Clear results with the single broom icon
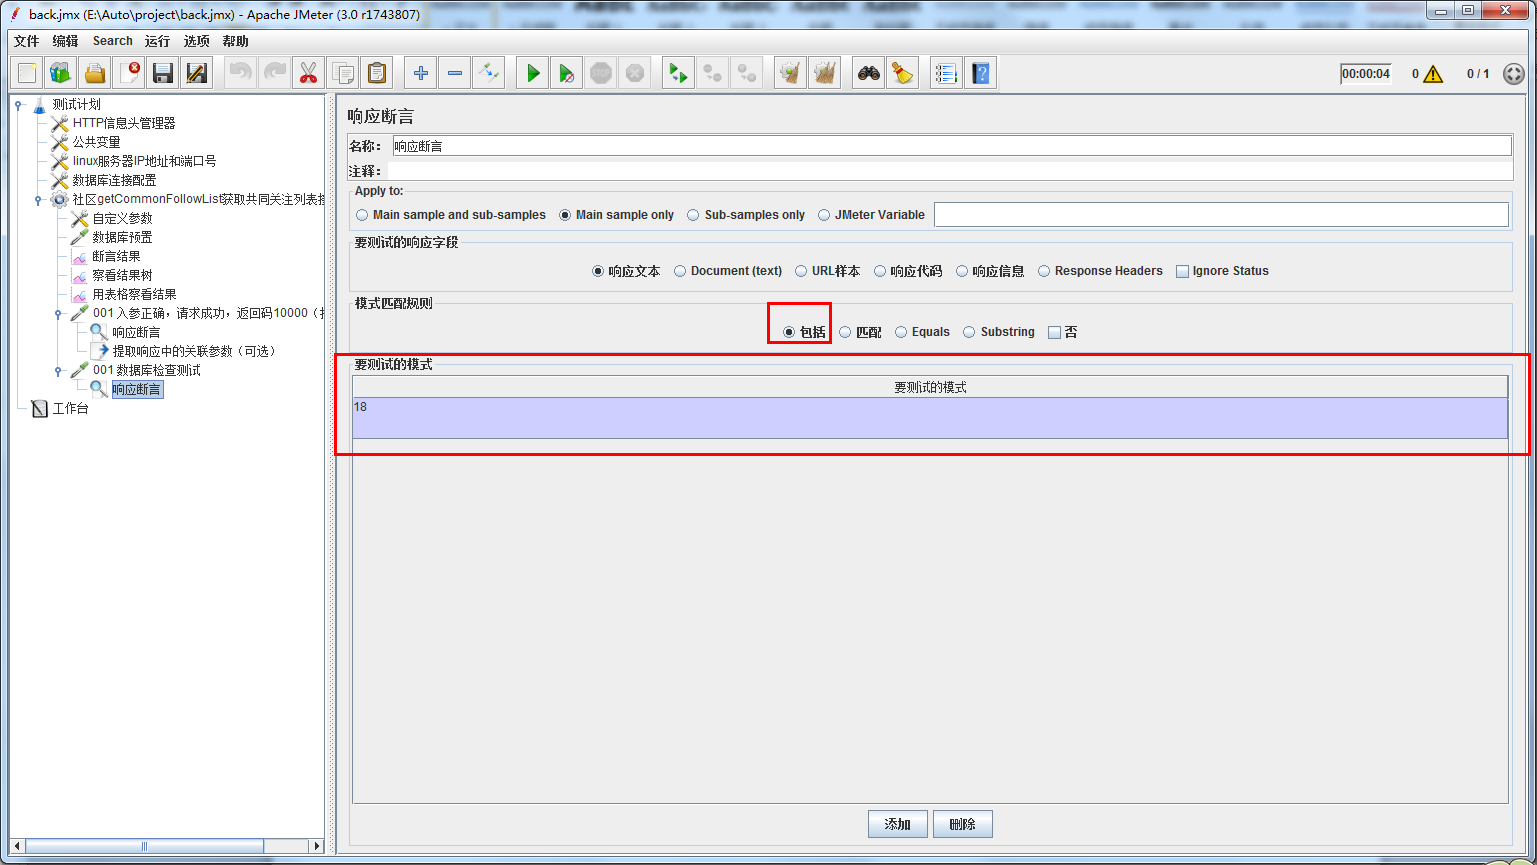1537x865 pixels. (791, 73)
